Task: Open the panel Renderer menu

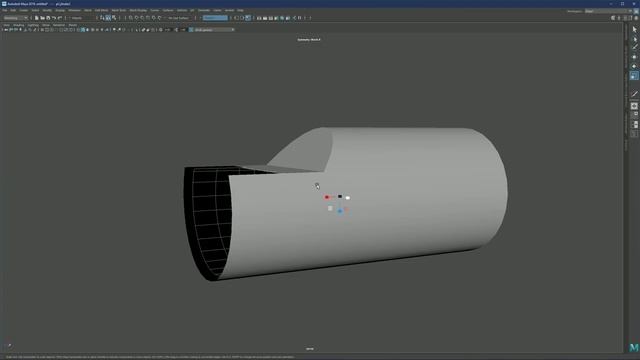Action: [59, 25]
